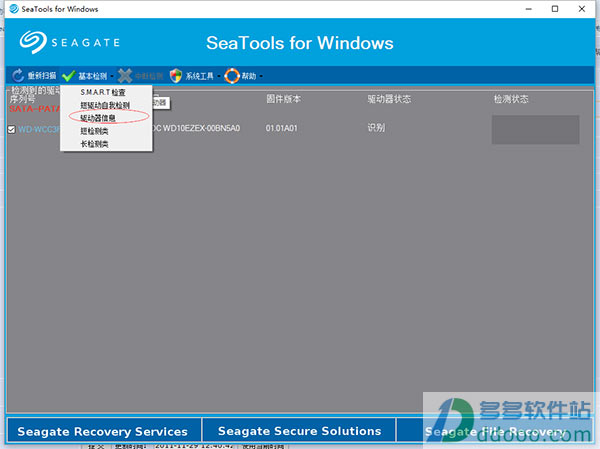Click the lifebuoy help icon
Screen dimensions: 600x449
pyautogui.click(x=232, y=76)
